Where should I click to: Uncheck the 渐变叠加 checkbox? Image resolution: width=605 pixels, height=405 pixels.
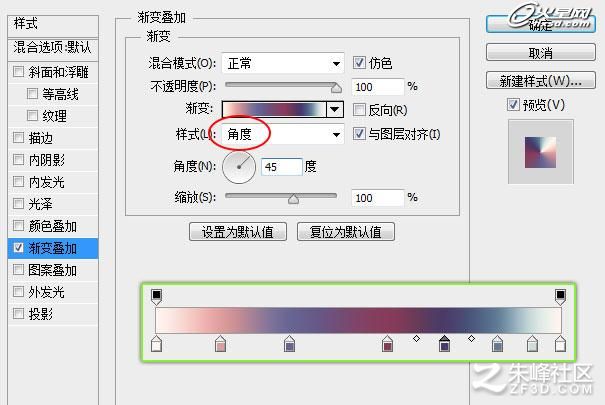tap(18, 247)
